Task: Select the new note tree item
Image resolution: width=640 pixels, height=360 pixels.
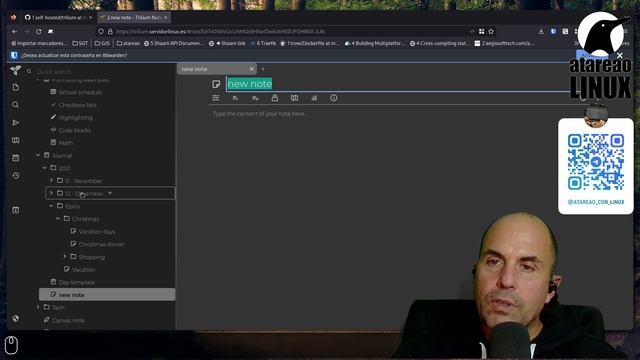Action: tap(107, 295)
